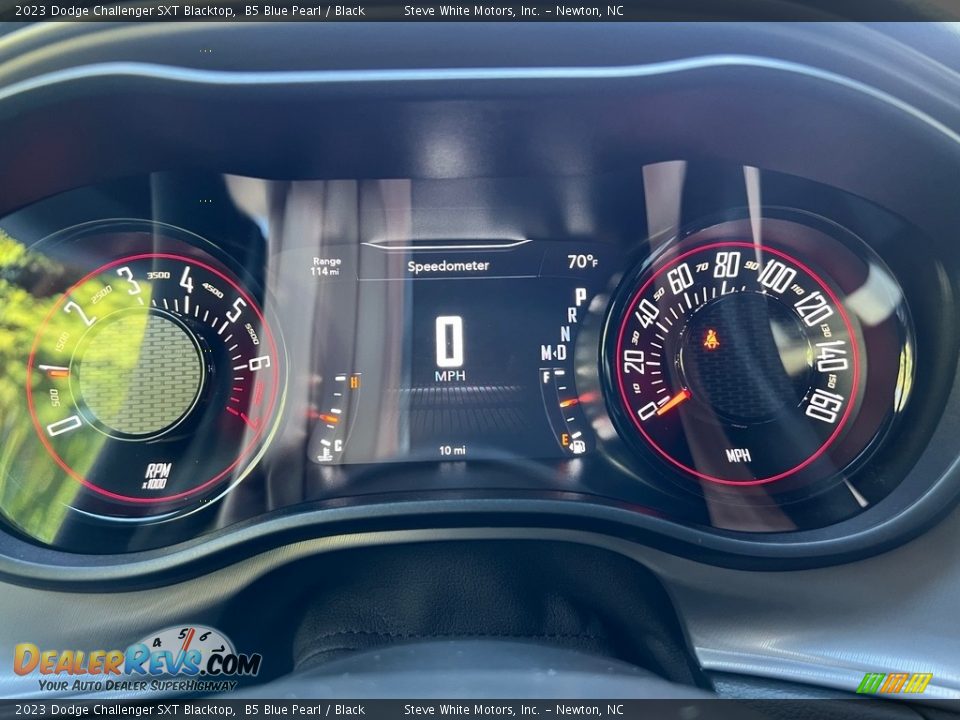Open the DealerRevs.com logo link
This screenshot has height=720, width=960.
(138, 660)
